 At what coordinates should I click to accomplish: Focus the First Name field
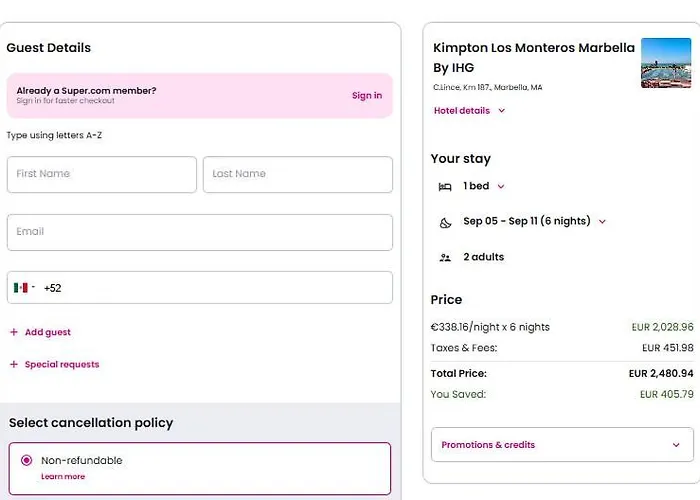tap(102, 175)
